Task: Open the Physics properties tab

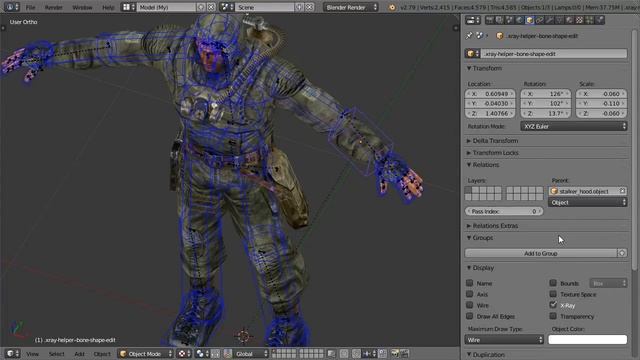Action: click(x=599, y=20)
